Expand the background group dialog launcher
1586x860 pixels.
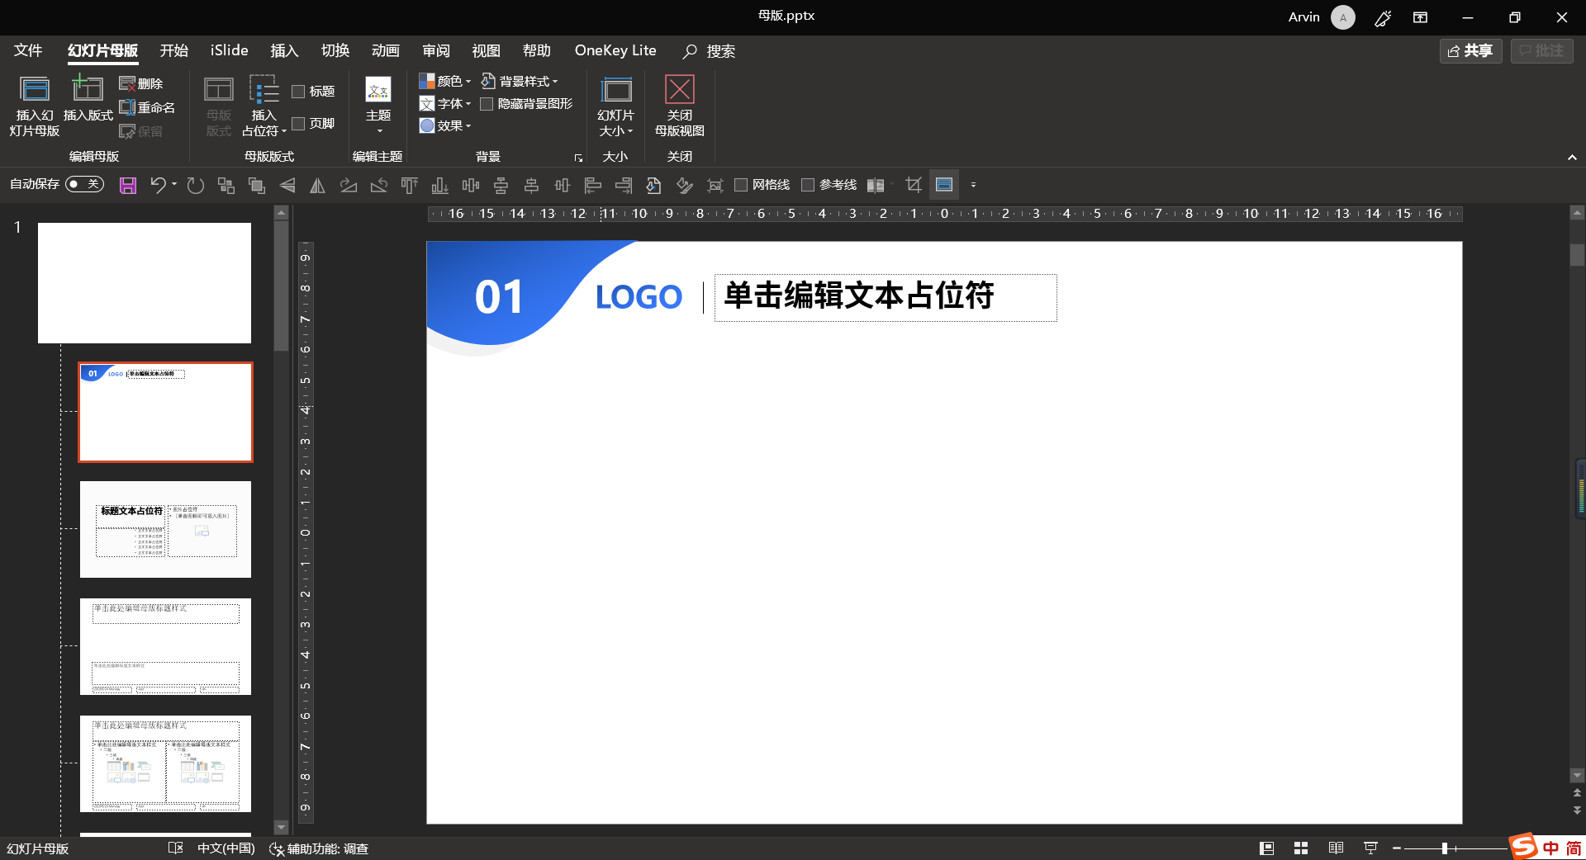(578, 158)
